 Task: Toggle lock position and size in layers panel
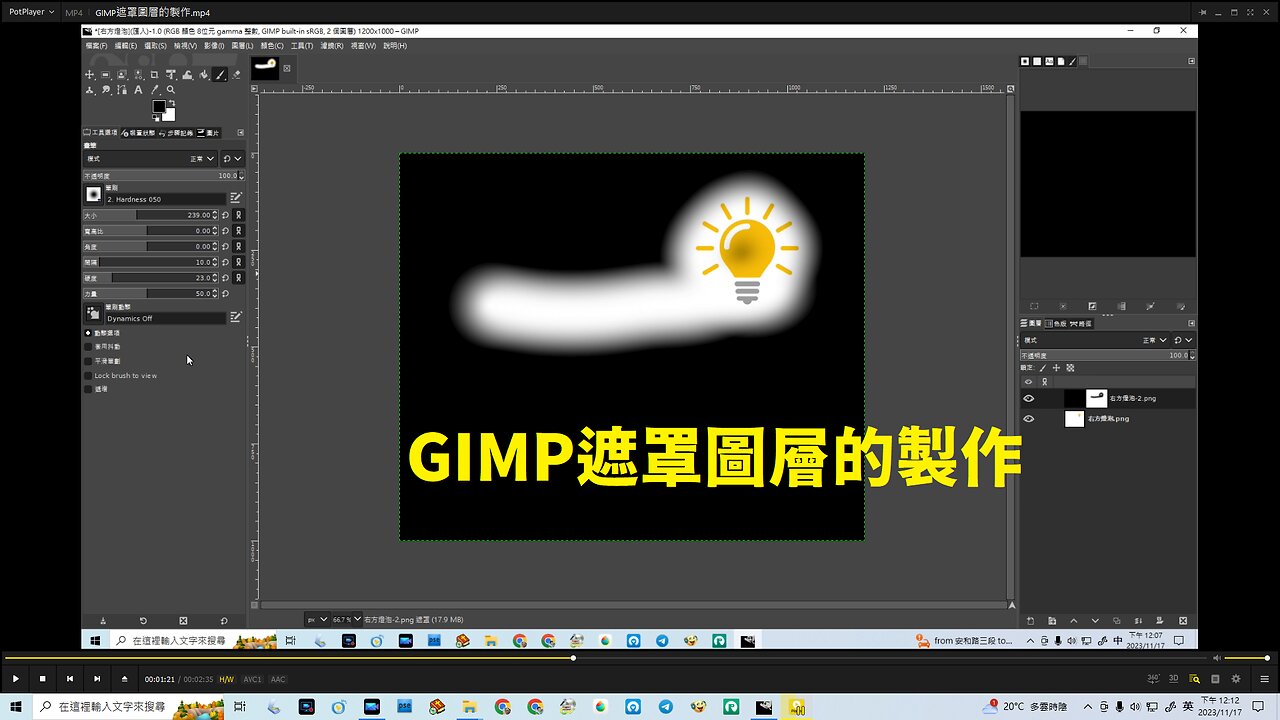point(1056,368)
